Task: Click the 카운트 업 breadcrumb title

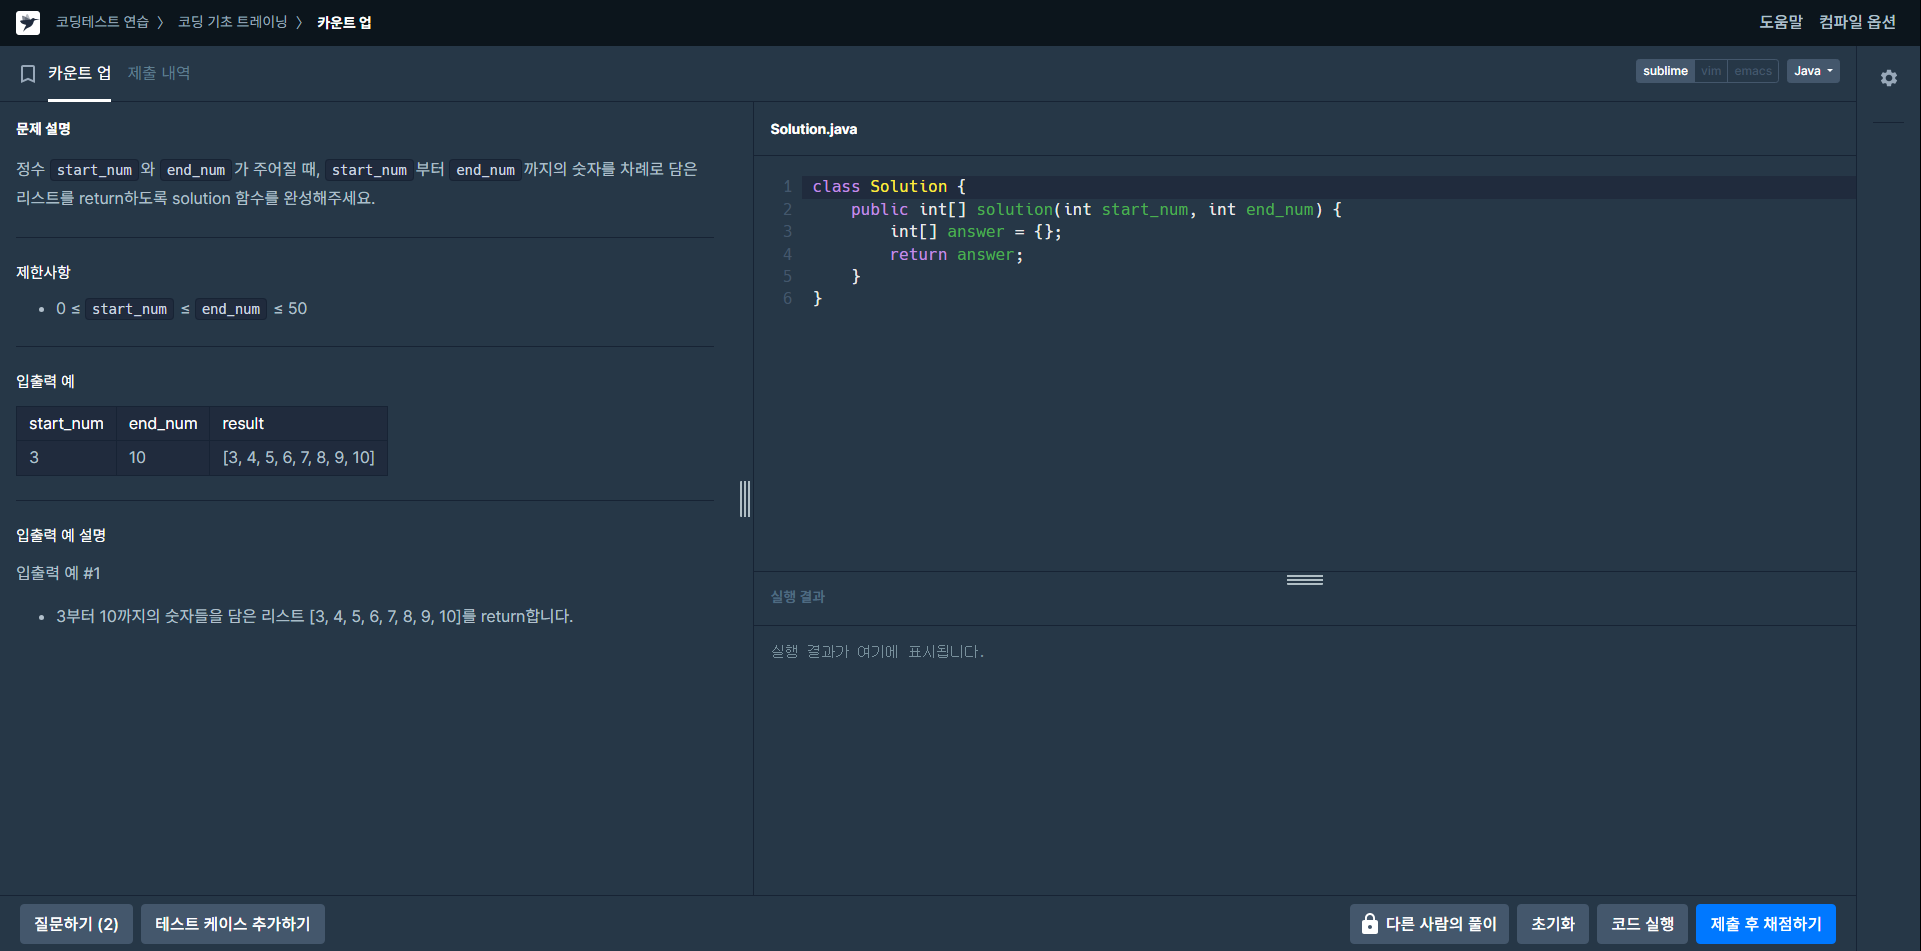Action: (344, 22)
